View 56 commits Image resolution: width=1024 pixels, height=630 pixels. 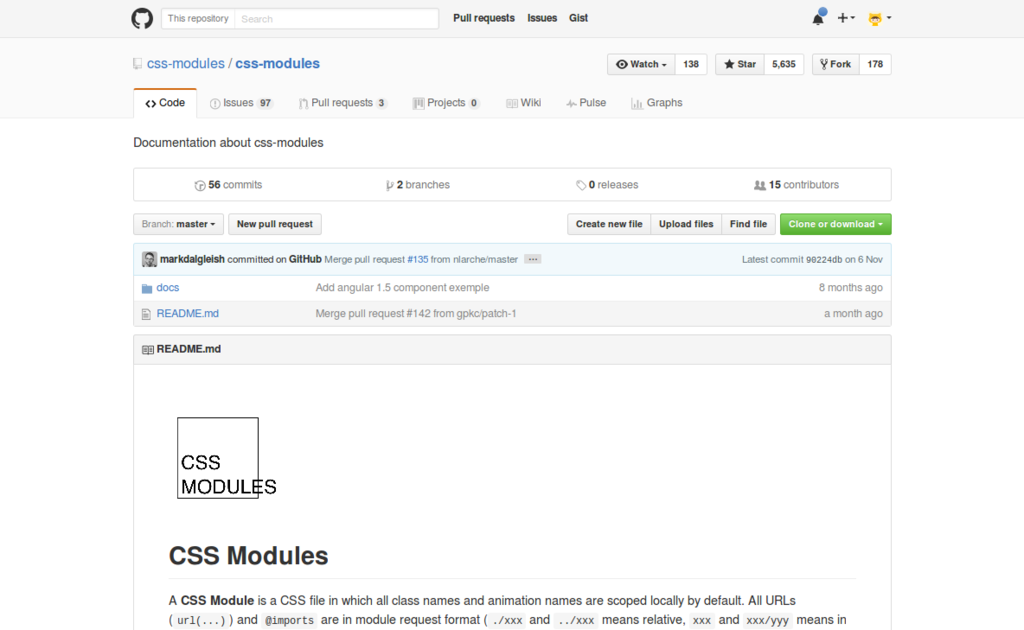tap(229, 185)
